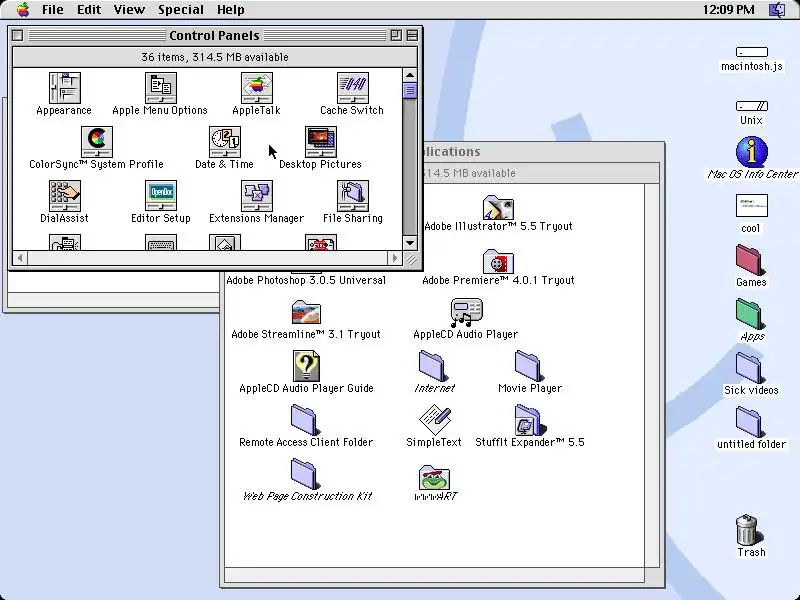This screenshot has width=800, height=600.
Task: Open the red Games folder
Action: pyautogui.click(x=750, y=260)
